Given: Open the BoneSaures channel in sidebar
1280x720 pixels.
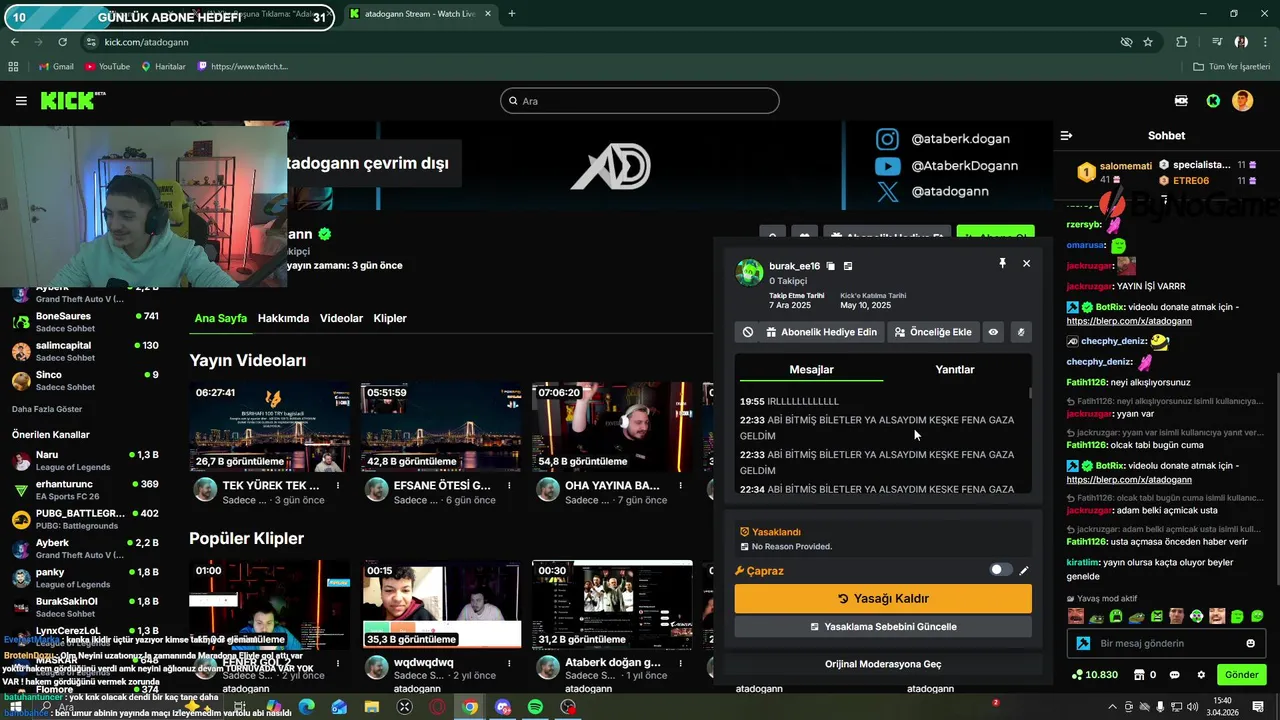Looking at the screenshot, I should (85, 322).
